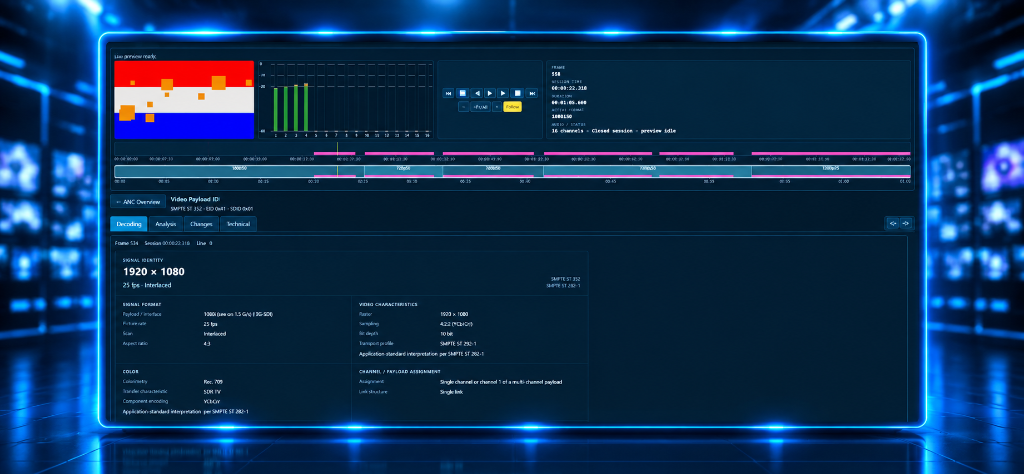Click the Transfer characteristic value 'SDR TV'
This screenshot has height=474, width=1024.
click(212, 392)
